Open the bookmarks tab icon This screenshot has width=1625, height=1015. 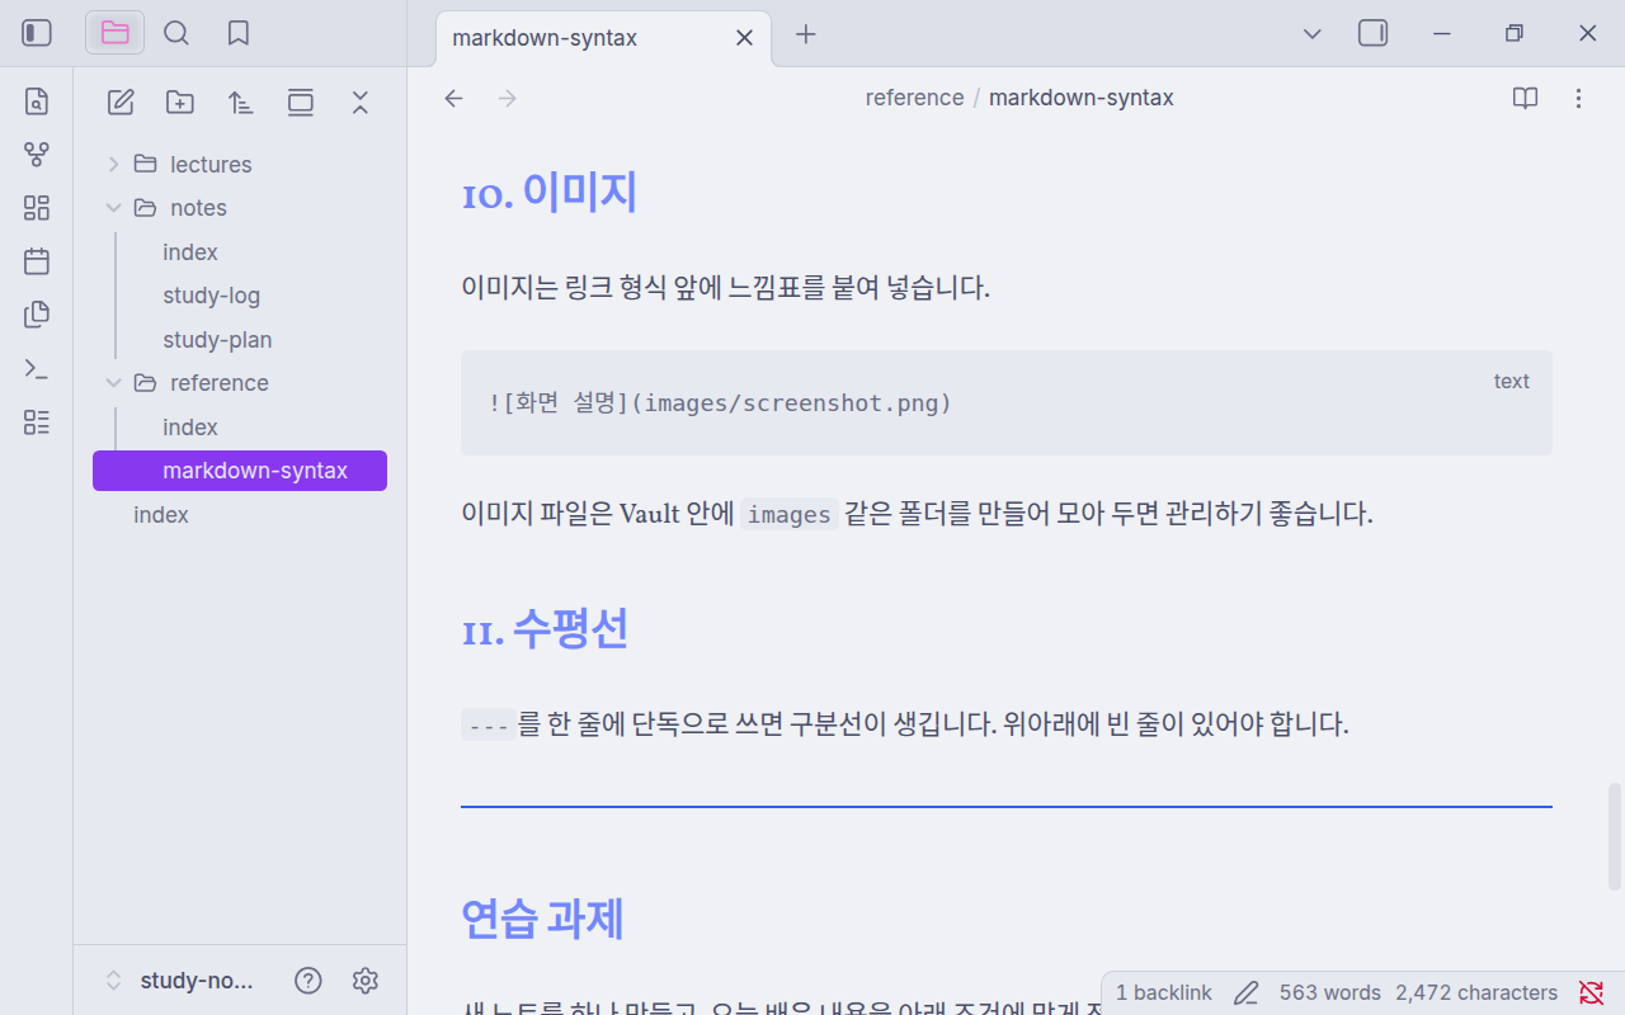coord(238,33)
